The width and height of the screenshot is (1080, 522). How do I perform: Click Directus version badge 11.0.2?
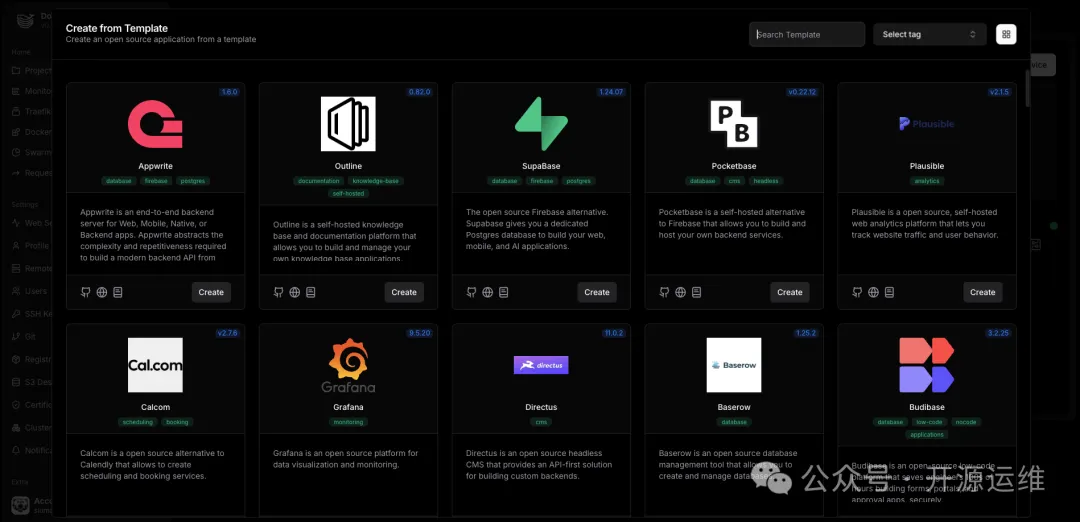pyautogui.click(x=614, y=333)
